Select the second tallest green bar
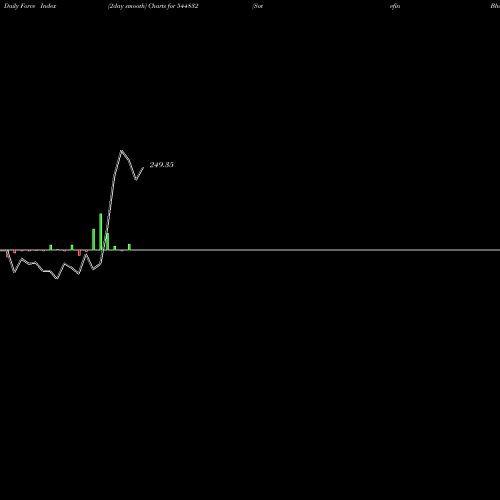 click(x=93, y=239)
